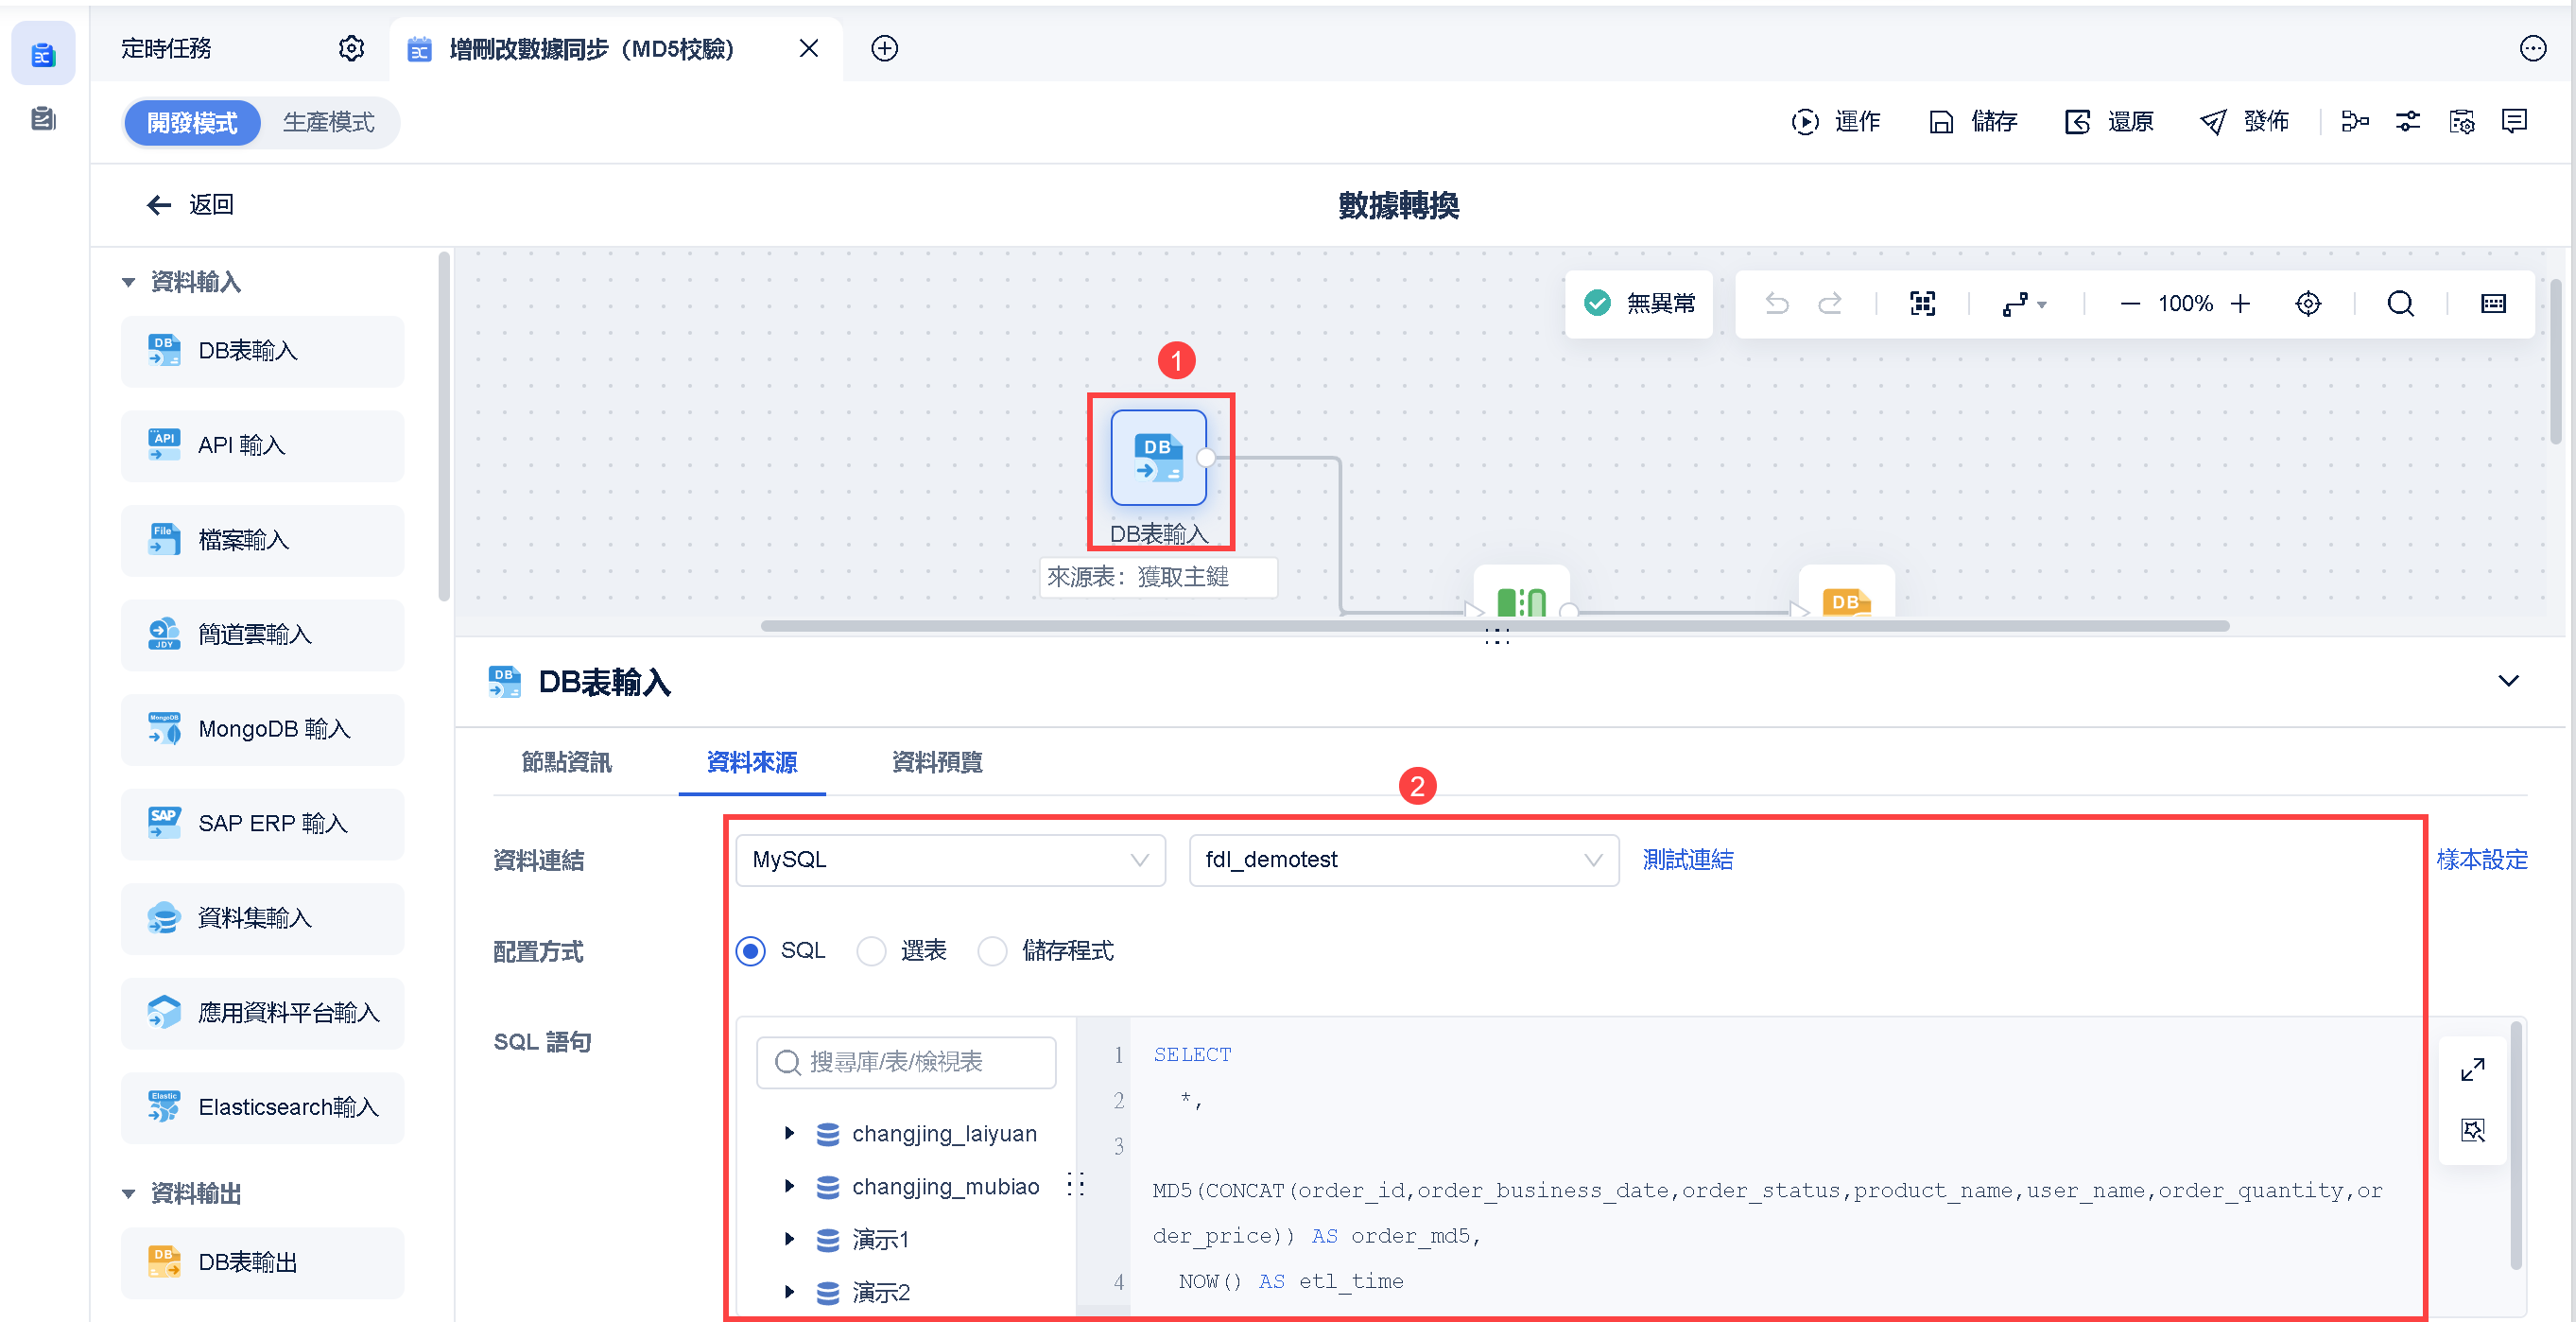Select the DB表輸入 node on canvas
Screen dimensions: 2576x1322
point(1158,458)
